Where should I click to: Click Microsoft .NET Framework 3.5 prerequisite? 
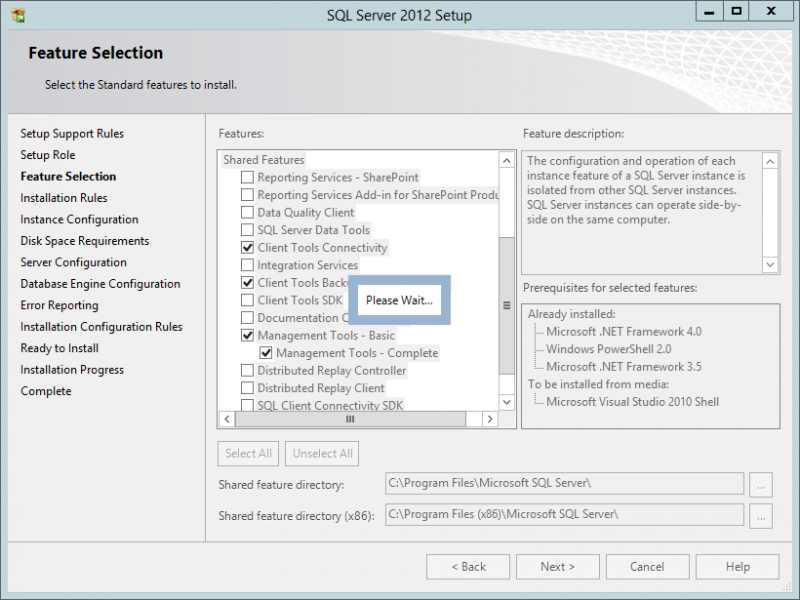[623, 367]
